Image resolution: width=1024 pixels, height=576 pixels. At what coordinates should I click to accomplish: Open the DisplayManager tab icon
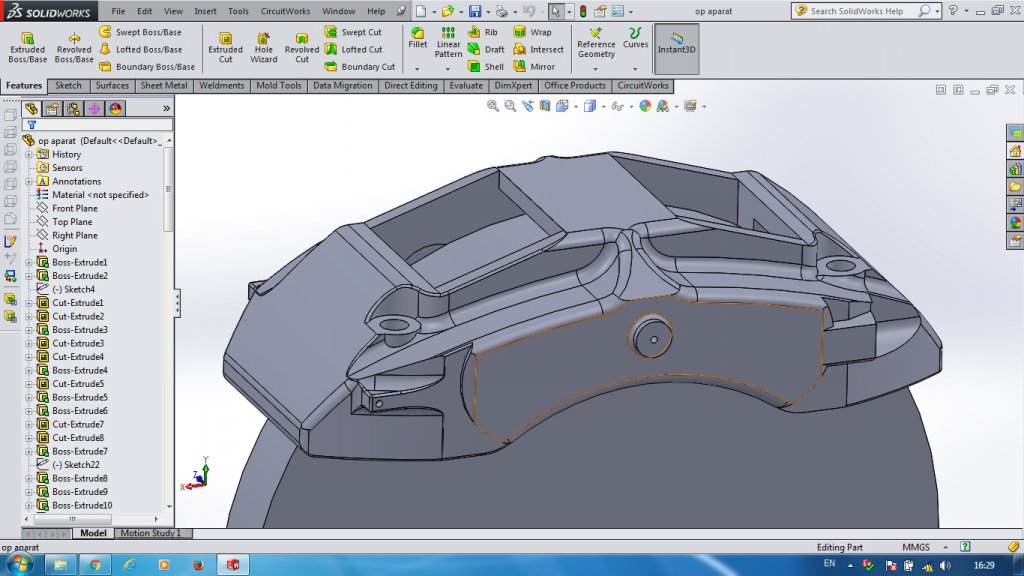(x=115, y=108)
